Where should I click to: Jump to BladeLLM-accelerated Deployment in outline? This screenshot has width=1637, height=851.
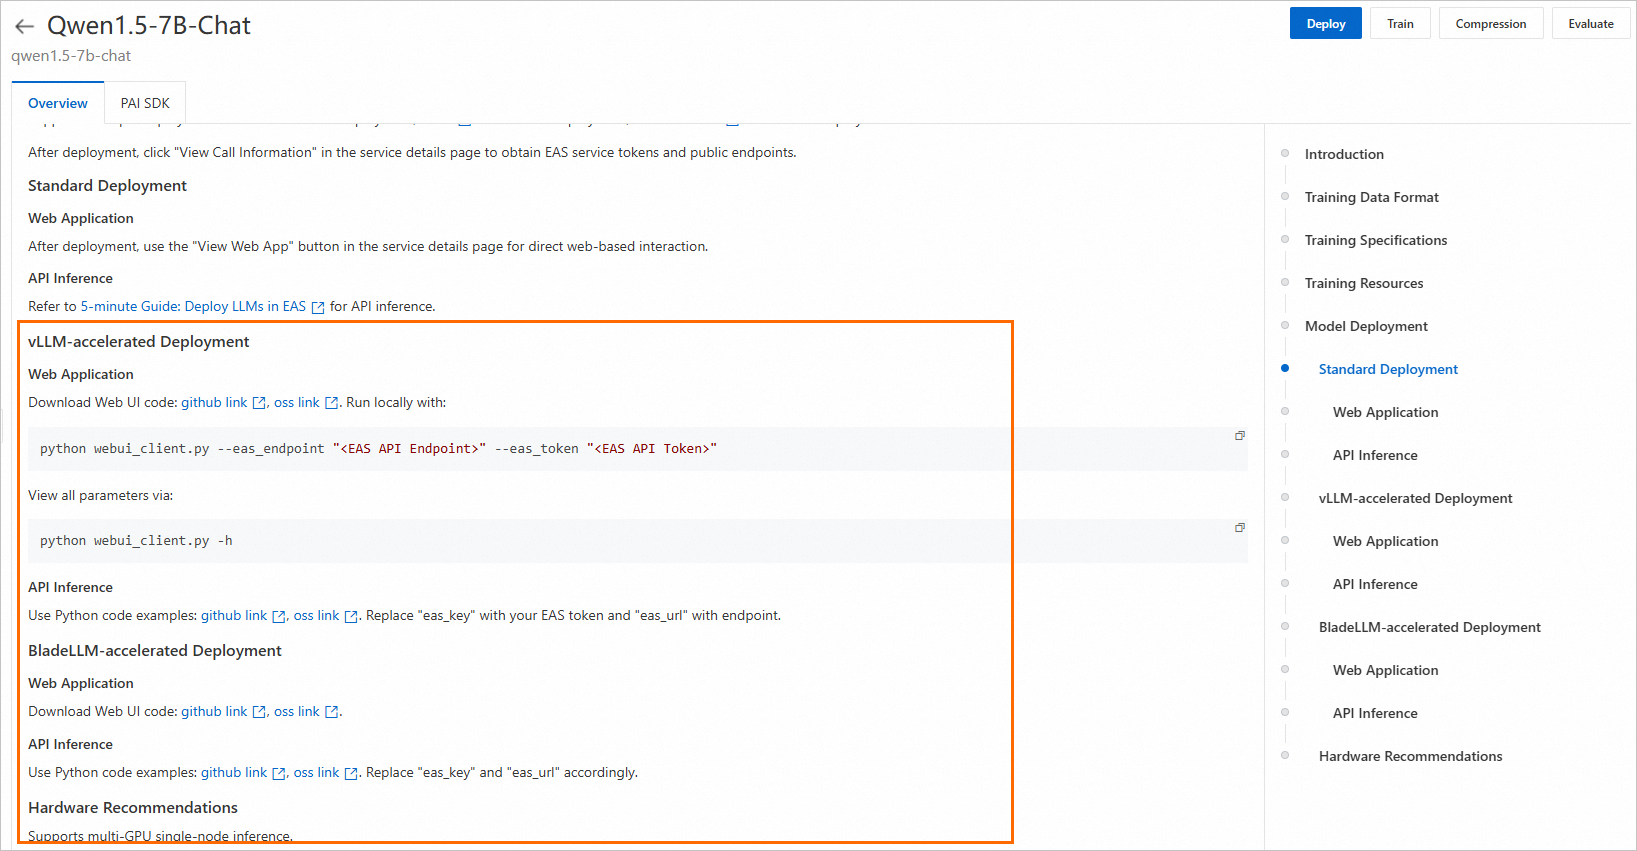pos(1429,627)
